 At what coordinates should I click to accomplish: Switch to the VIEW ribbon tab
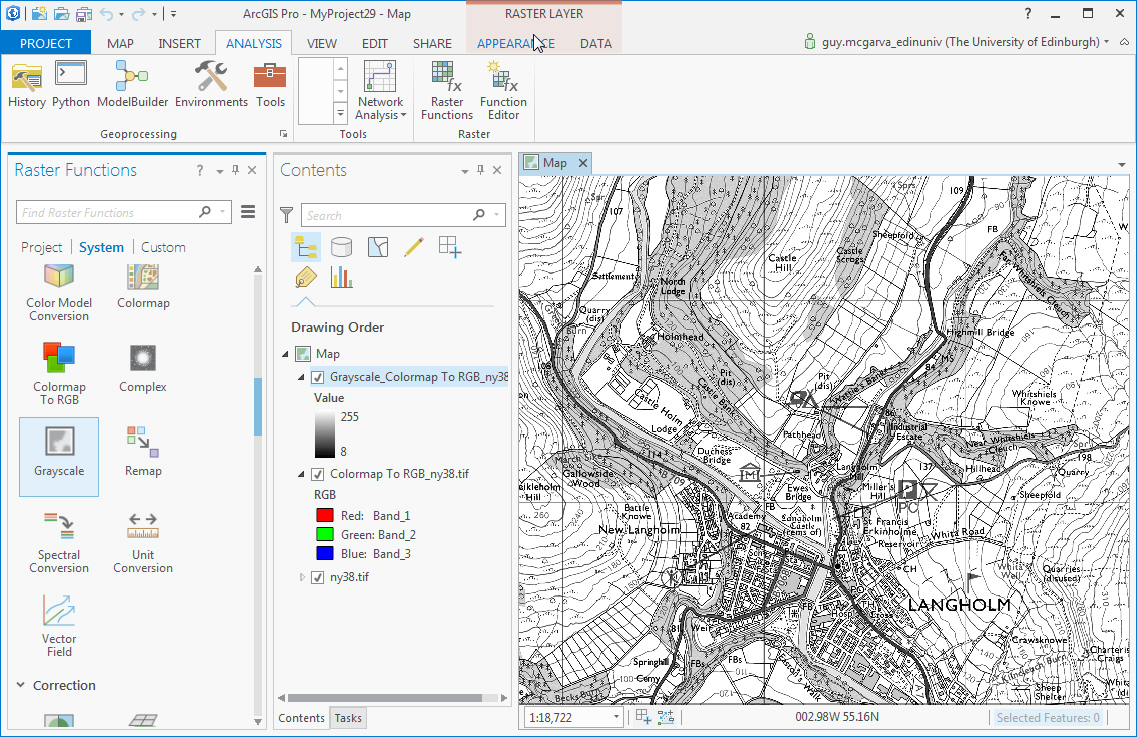point(321,44)
